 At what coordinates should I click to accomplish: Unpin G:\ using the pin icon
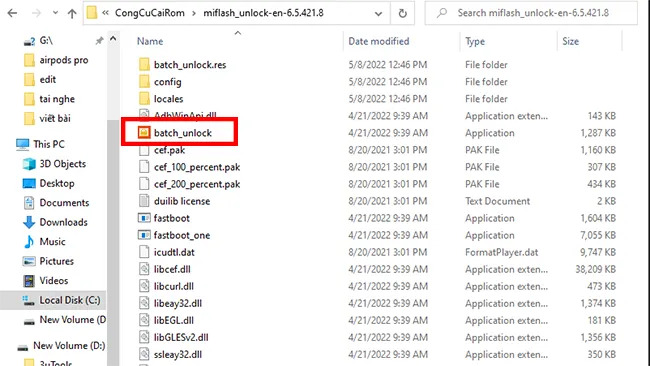pos(99,41)
